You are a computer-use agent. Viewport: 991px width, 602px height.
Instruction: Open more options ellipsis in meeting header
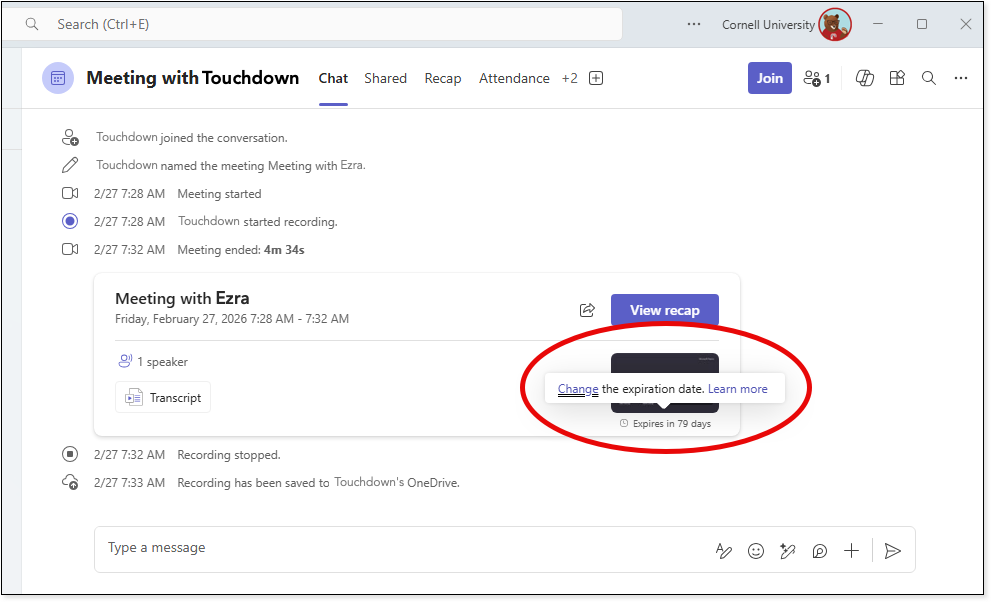pyautogui.click(x=961, y=78)
